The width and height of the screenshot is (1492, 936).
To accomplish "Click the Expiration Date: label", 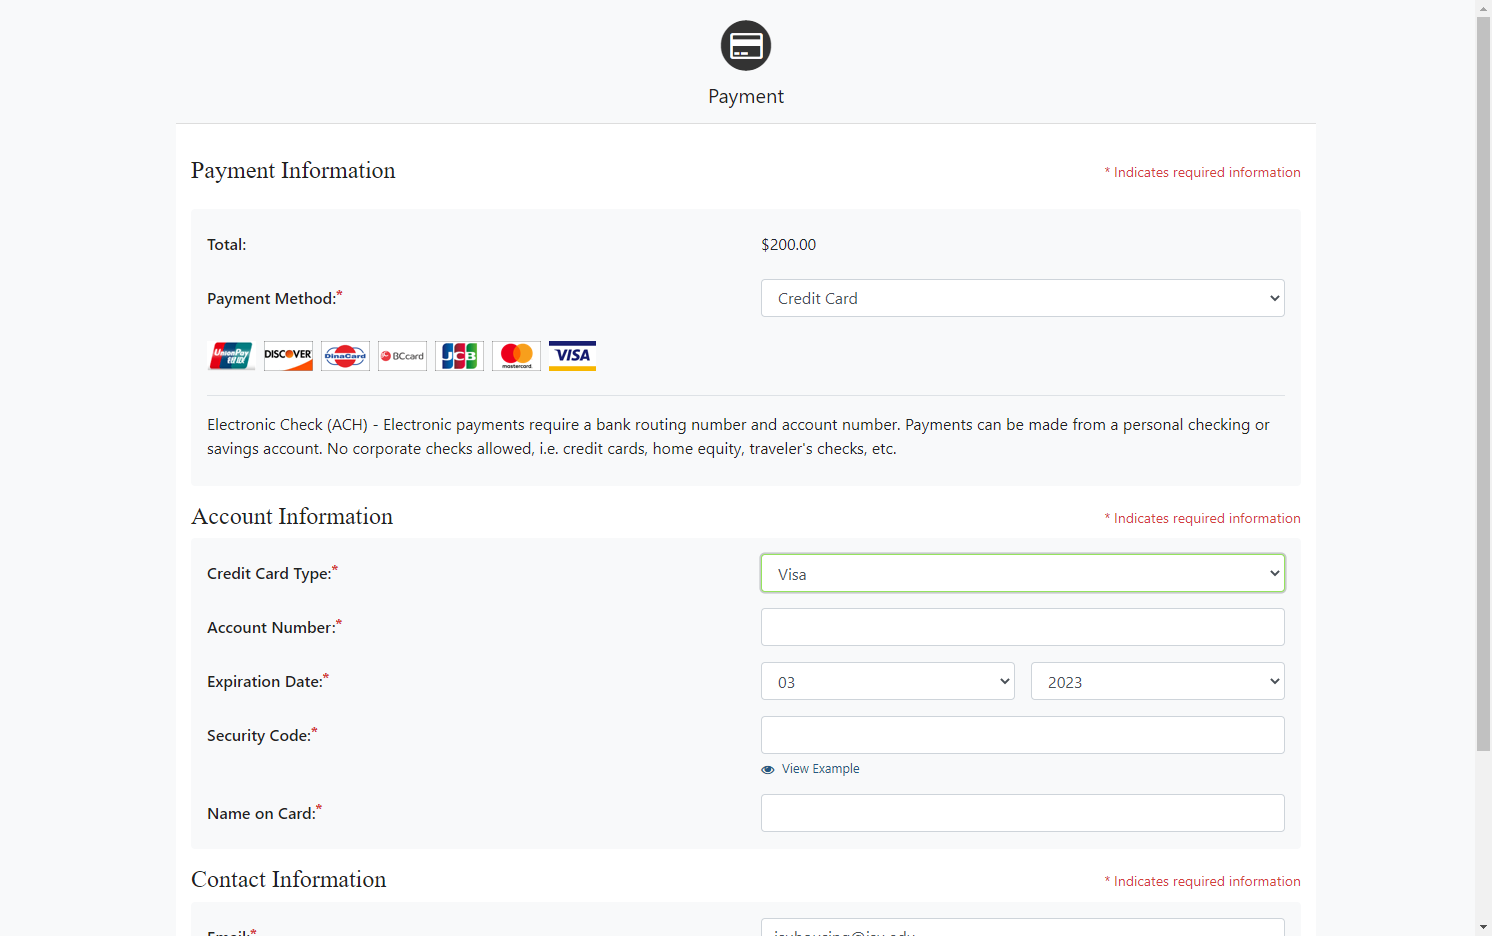I will tap(268, 681).
